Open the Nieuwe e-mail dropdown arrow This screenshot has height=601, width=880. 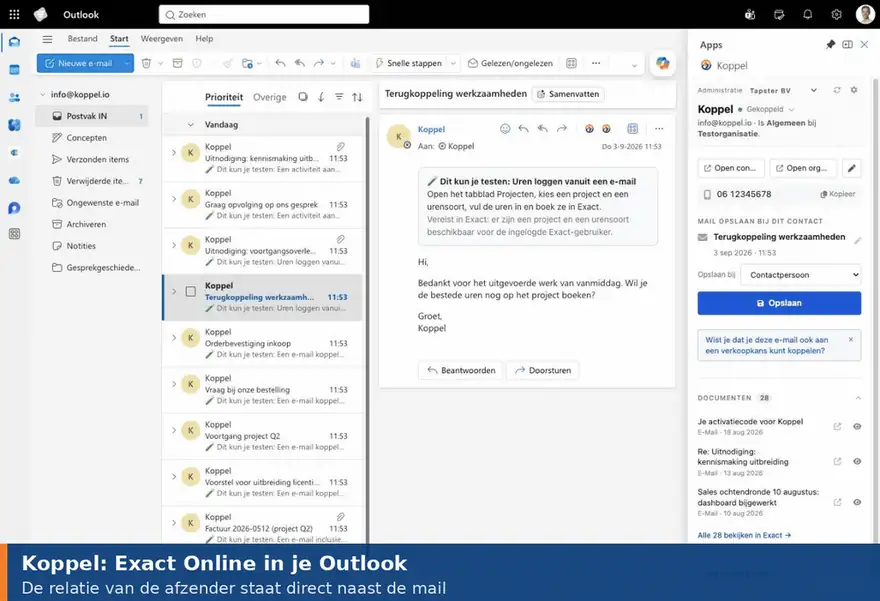(127, 63)
